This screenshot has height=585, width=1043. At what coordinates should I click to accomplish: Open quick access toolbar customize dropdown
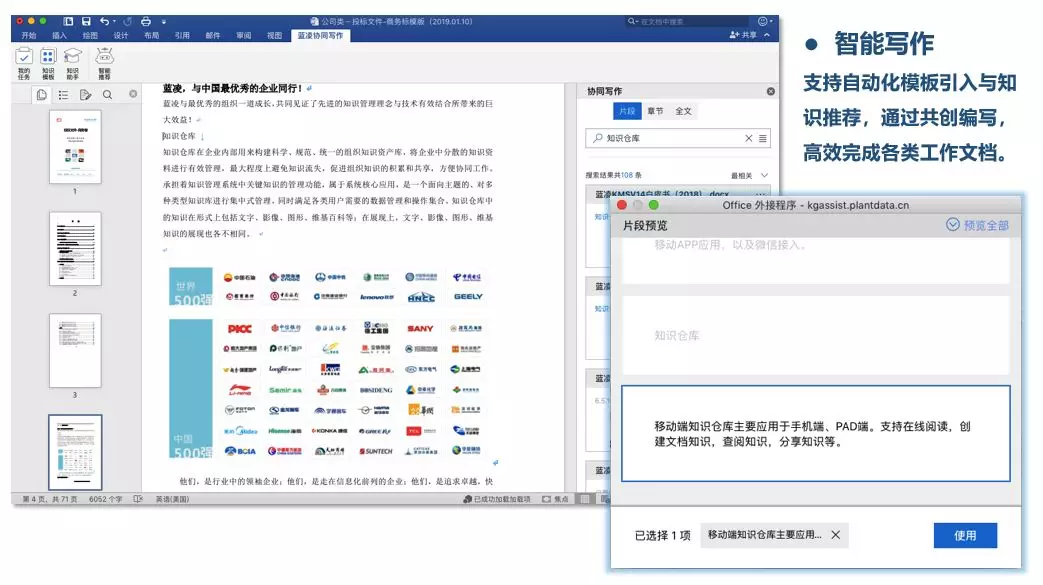[x=164, y=21]
